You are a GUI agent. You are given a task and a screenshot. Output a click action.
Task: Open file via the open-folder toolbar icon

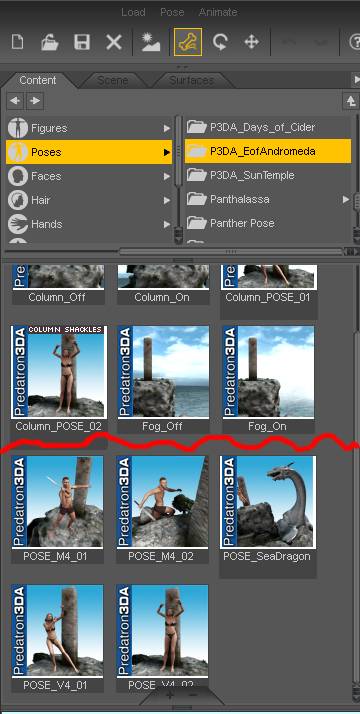point(50,42)
